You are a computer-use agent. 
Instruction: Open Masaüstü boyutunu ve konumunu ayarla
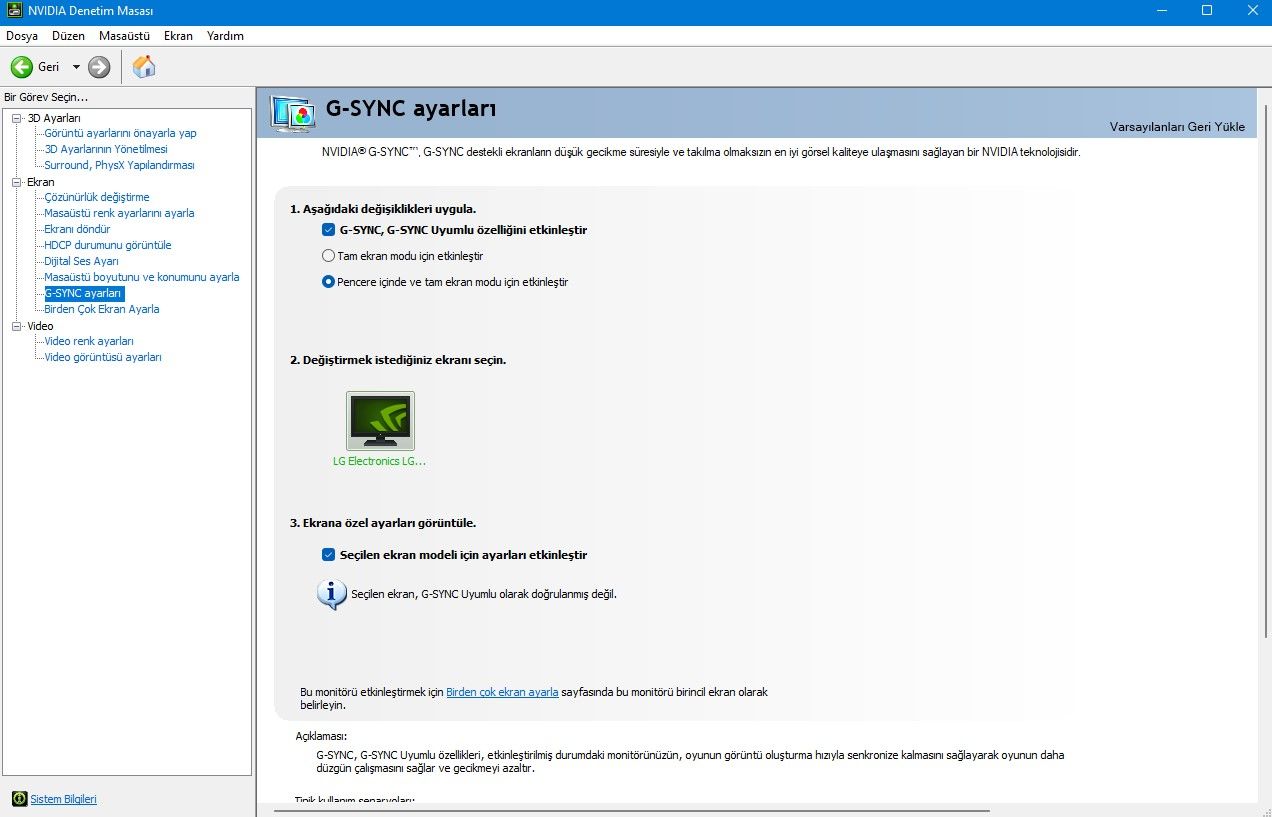[x=142, y=277]
